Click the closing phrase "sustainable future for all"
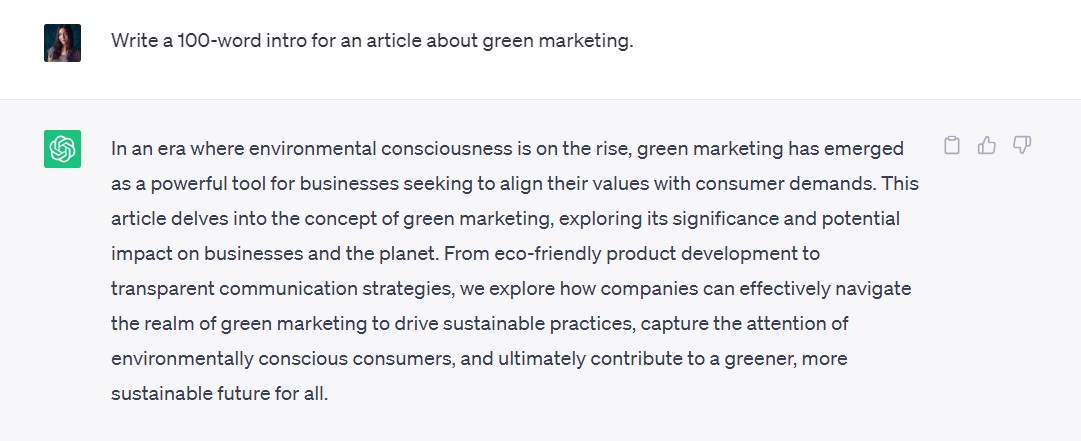Viewport: 1081px width, 441px height. coord(219,394)
